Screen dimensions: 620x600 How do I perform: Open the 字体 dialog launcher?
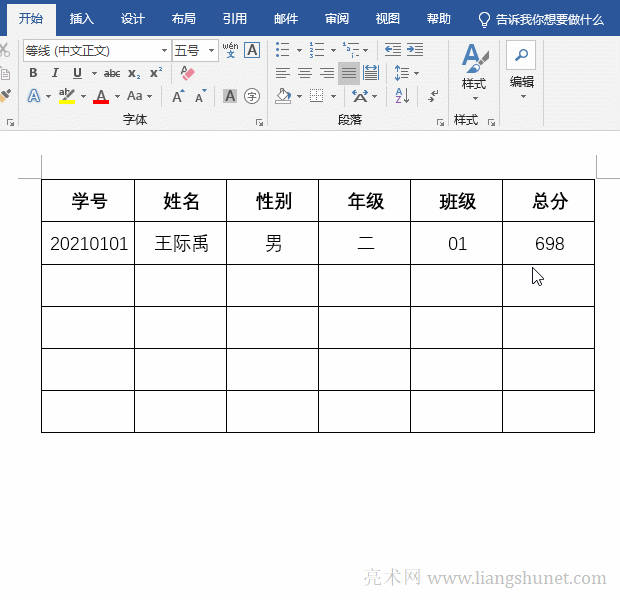click(x=259, y=123)
